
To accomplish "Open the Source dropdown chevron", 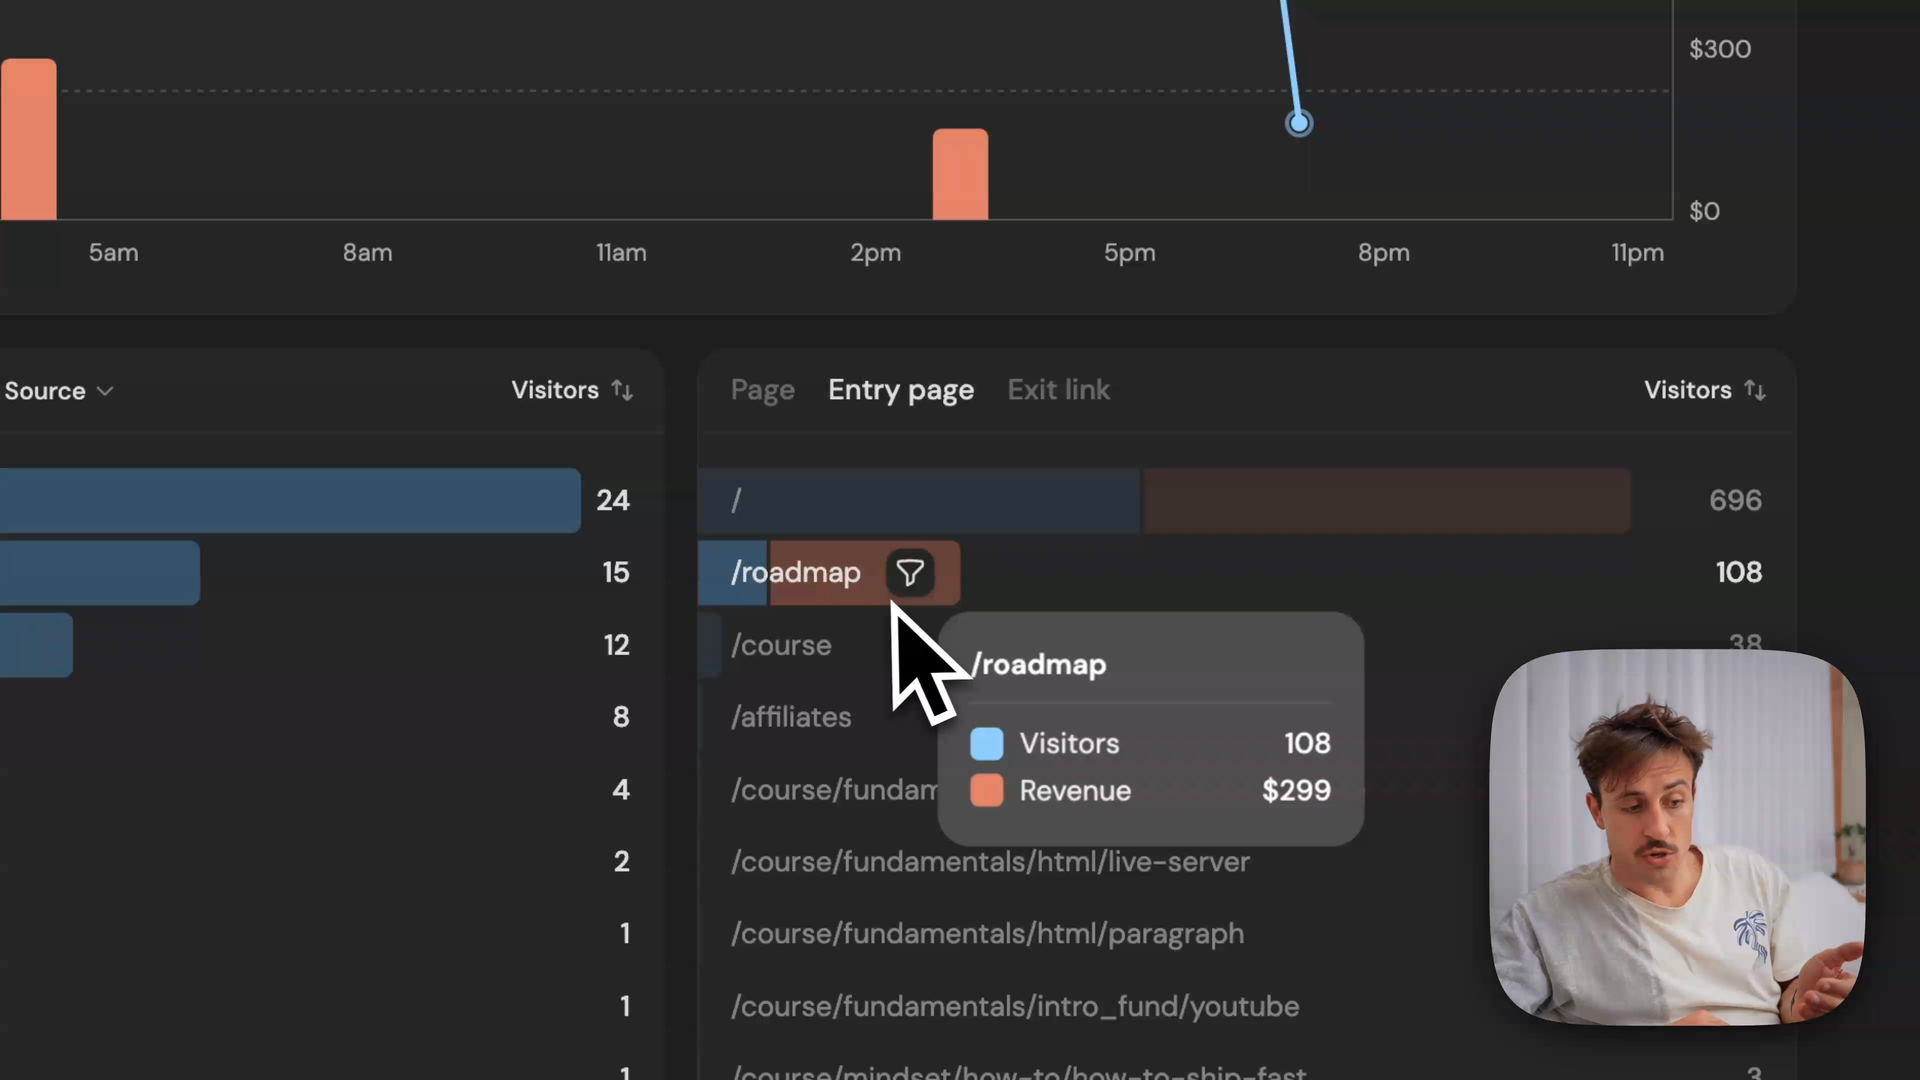I will (x=105, y=391).
